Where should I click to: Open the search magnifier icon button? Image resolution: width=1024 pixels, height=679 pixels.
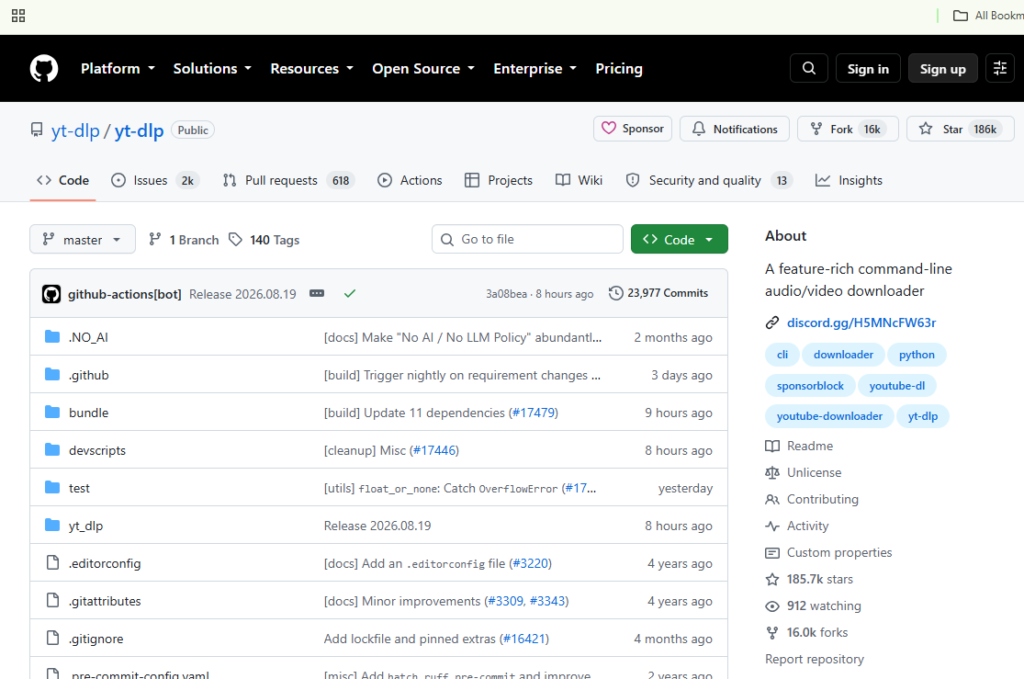pos(808,69)
